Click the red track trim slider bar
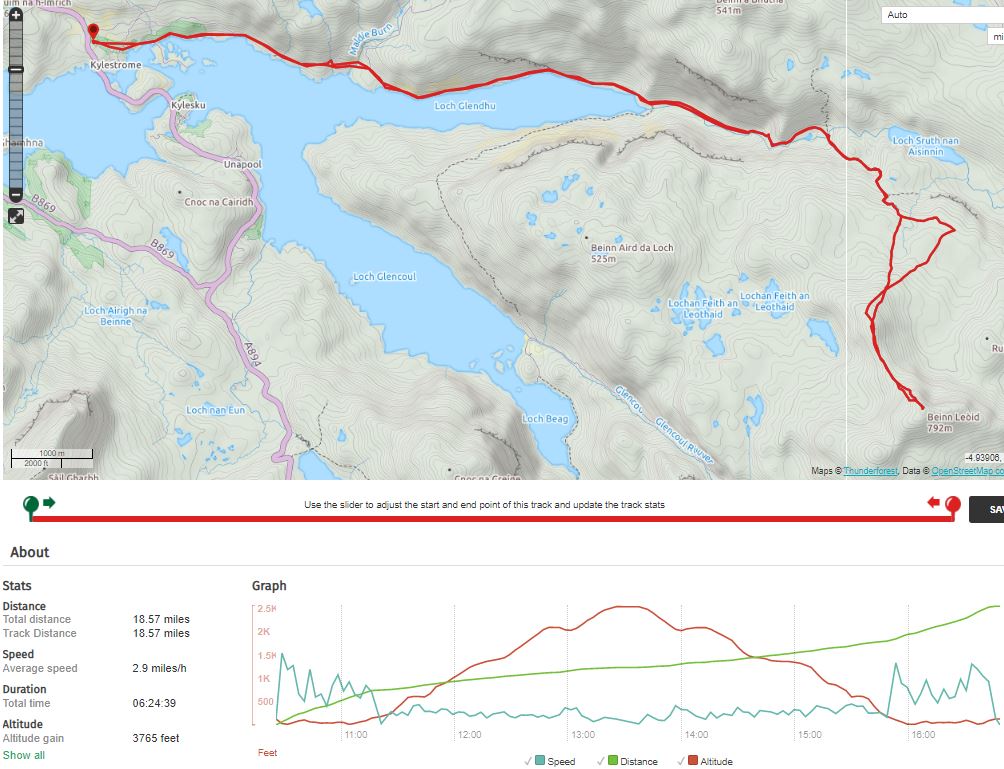The image size is (1004, 769). click(490, 518)
